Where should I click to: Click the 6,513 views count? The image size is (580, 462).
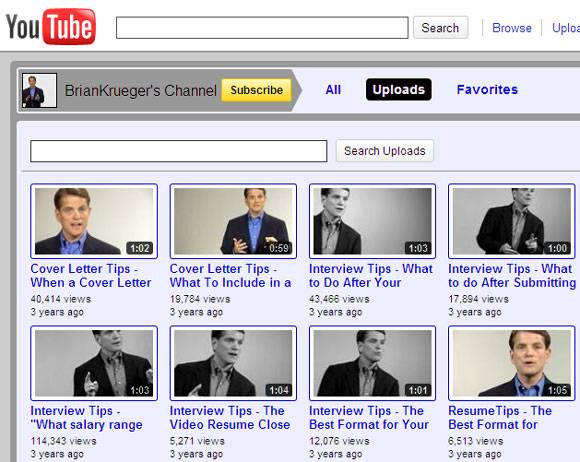[x=476, y=441]
